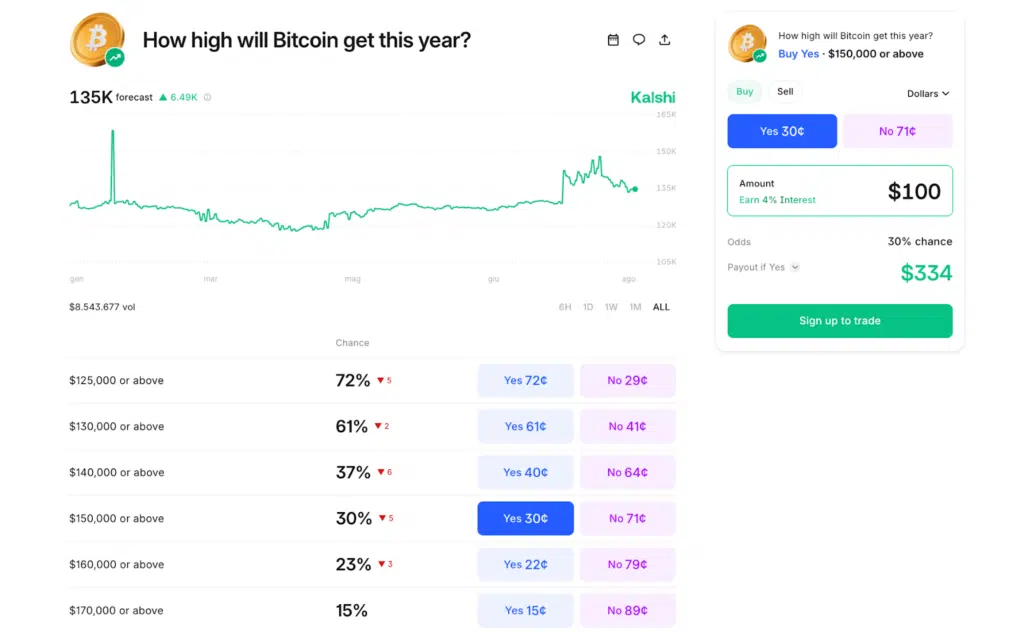Select the Buy tab in trade panel
Image resolution: width=1024 pixels, height=633 pixels.
coord(744,91)
